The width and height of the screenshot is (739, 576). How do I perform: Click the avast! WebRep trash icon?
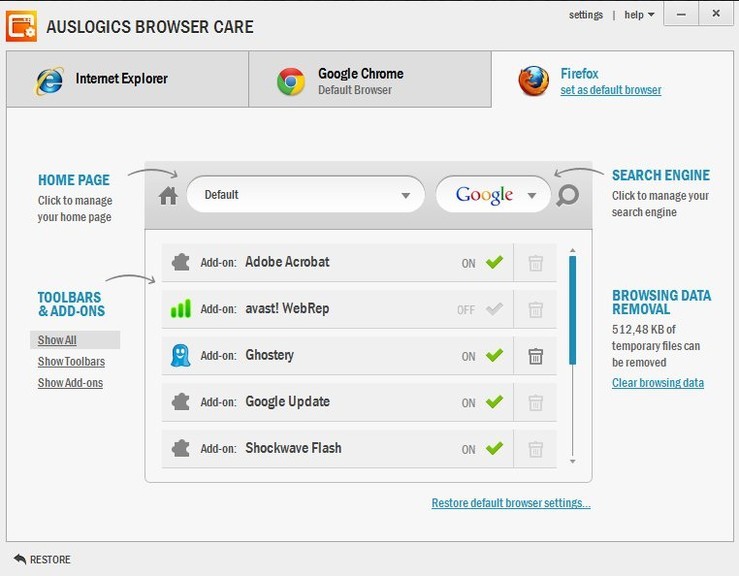[535, 309]
